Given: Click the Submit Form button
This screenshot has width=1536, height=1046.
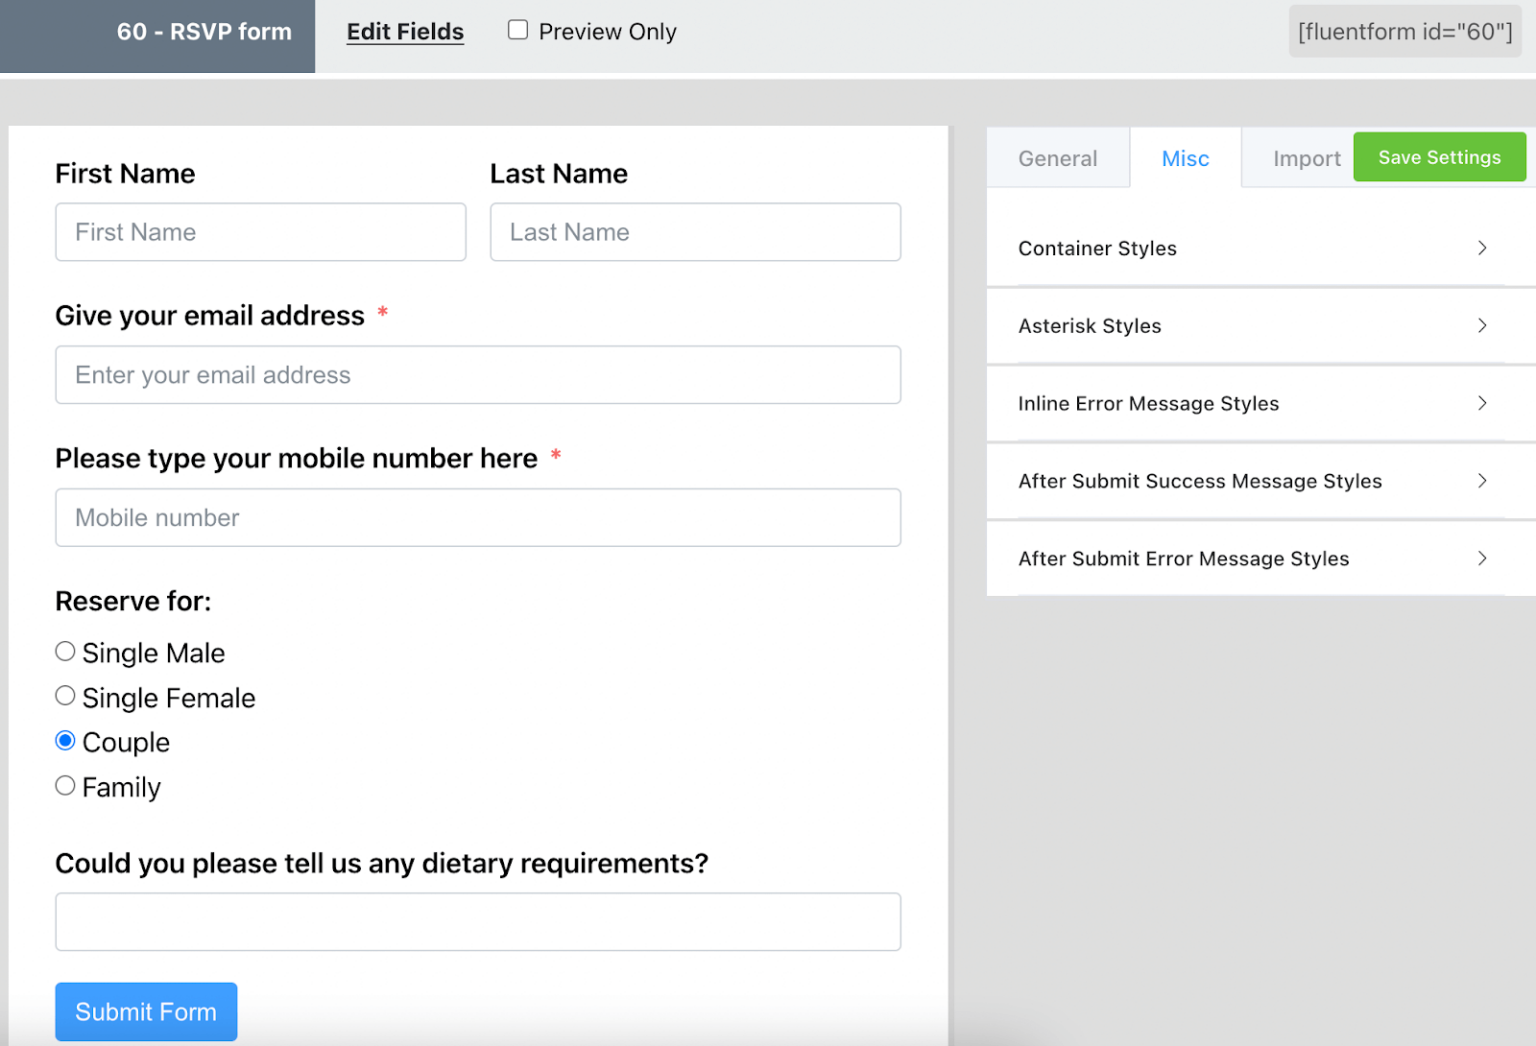Looking at the screenshot, I should click(x=146, y=1011).
